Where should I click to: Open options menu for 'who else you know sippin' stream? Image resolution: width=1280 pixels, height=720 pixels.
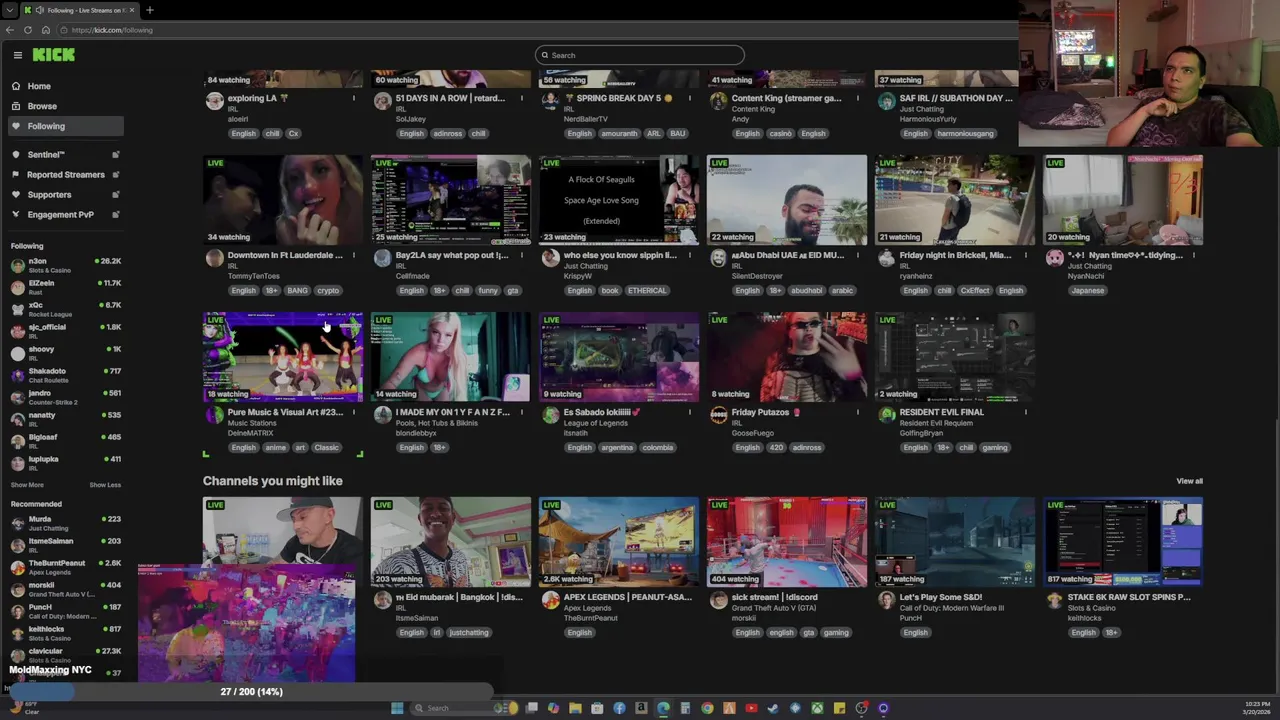pyautogui.click(x=689, y=255)
